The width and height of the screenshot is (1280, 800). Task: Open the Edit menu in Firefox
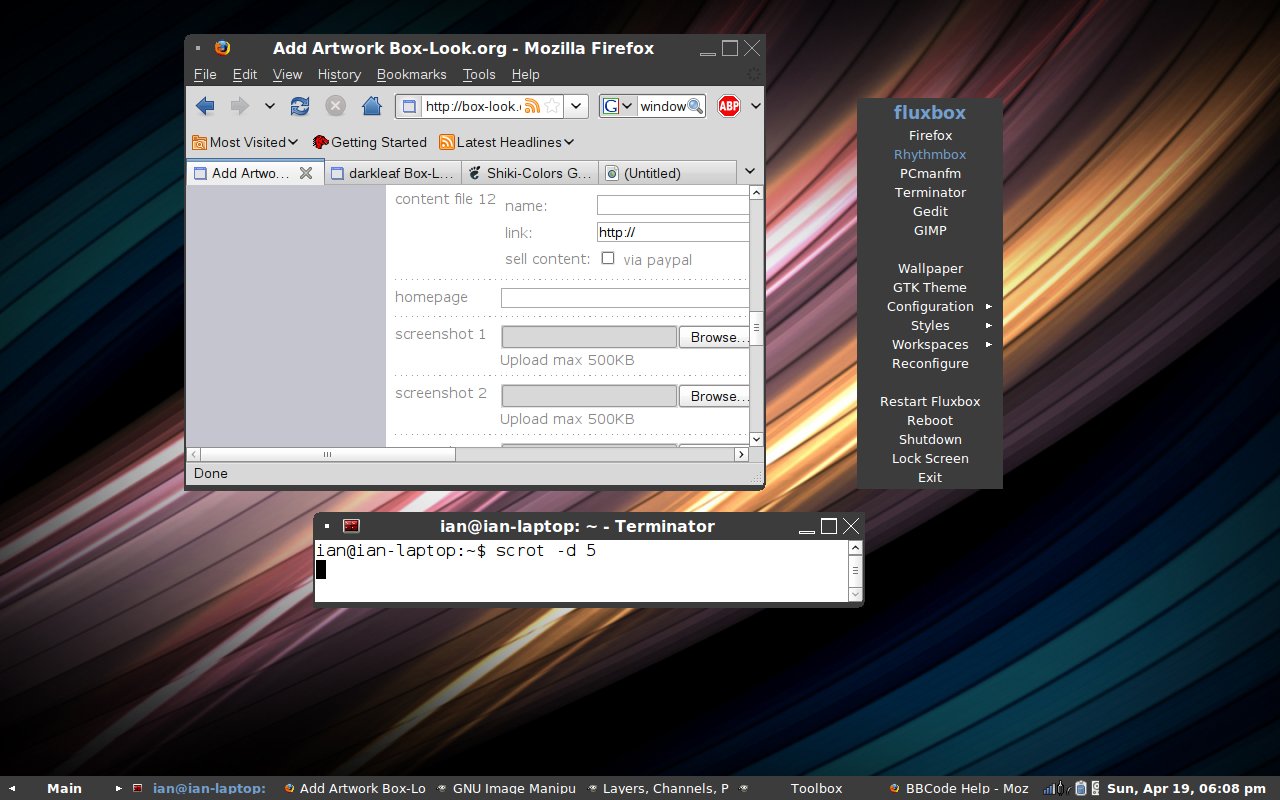click(x=245, y=74)
